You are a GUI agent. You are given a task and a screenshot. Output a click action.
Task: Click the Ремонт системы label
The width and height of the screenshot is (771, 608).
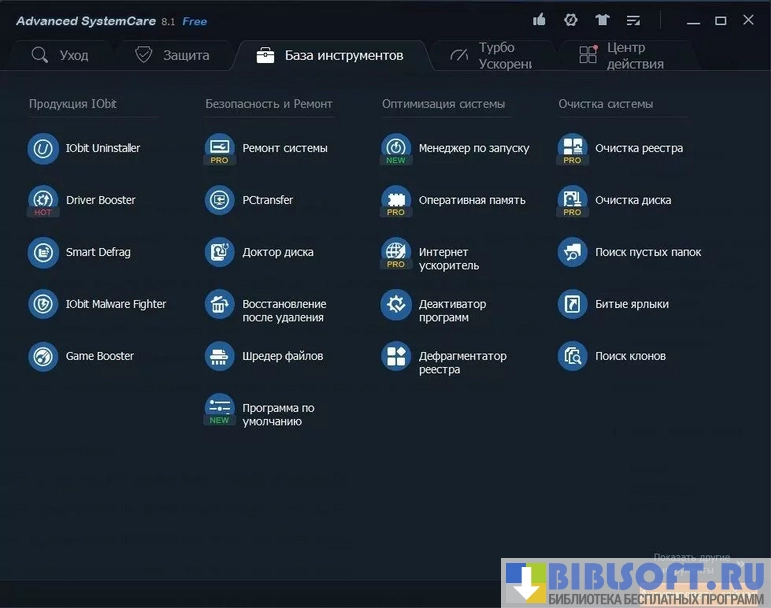point(284,148)
